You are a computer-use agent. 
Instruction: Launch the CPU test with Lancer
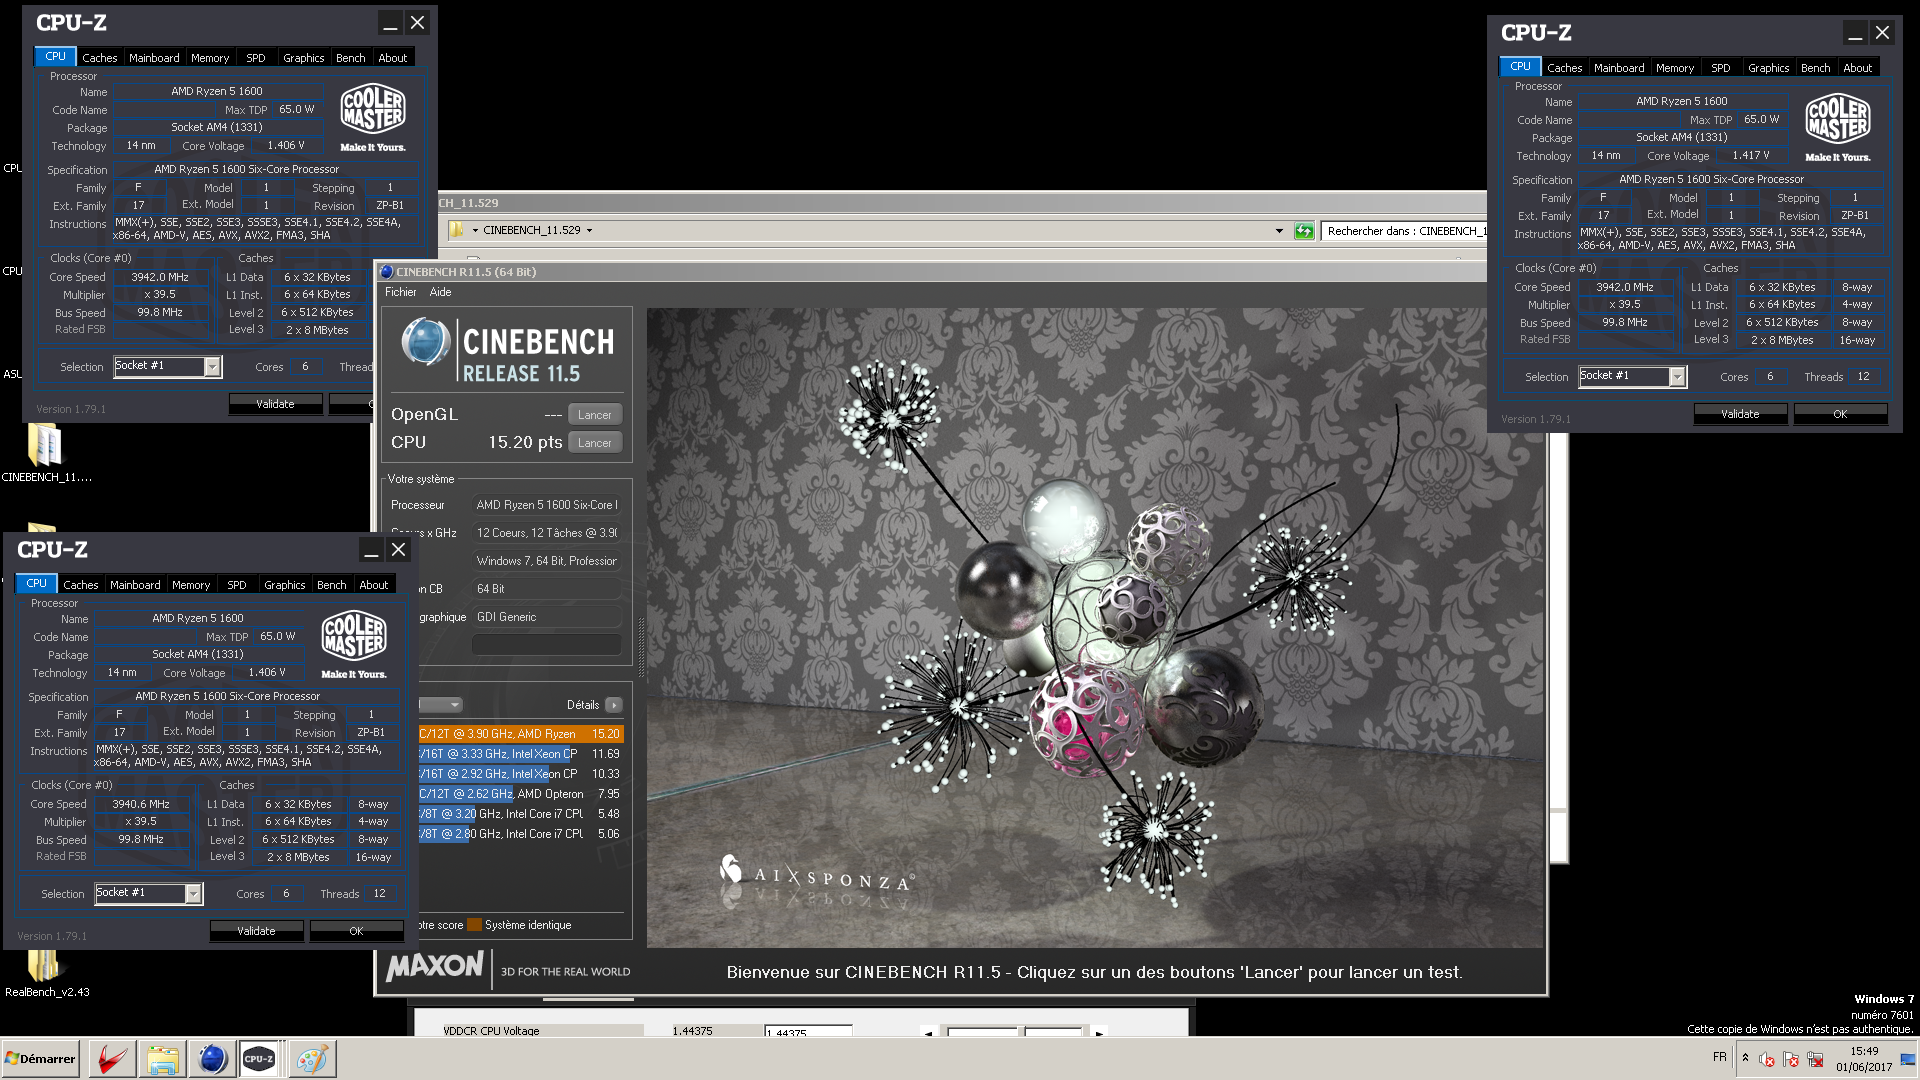click(594, 443)
